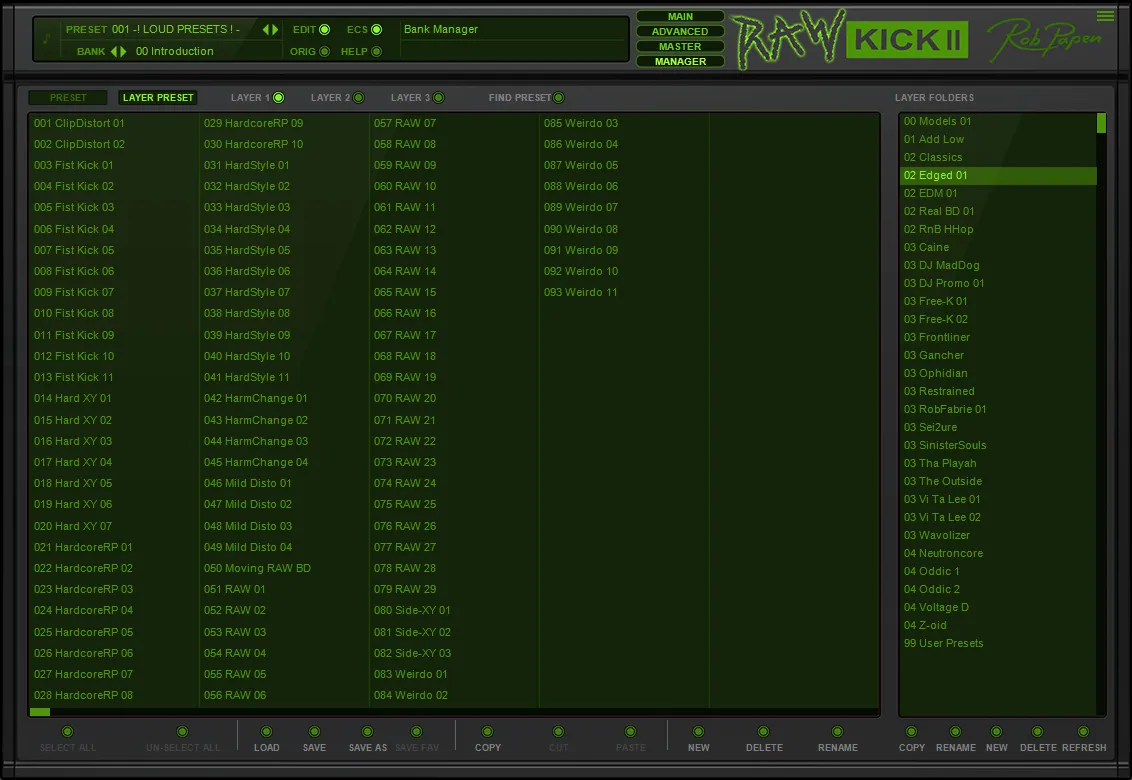Screen dimensions: 1132x780
Task: Switch to the MASTER page
Action: [x=680, y=46]
